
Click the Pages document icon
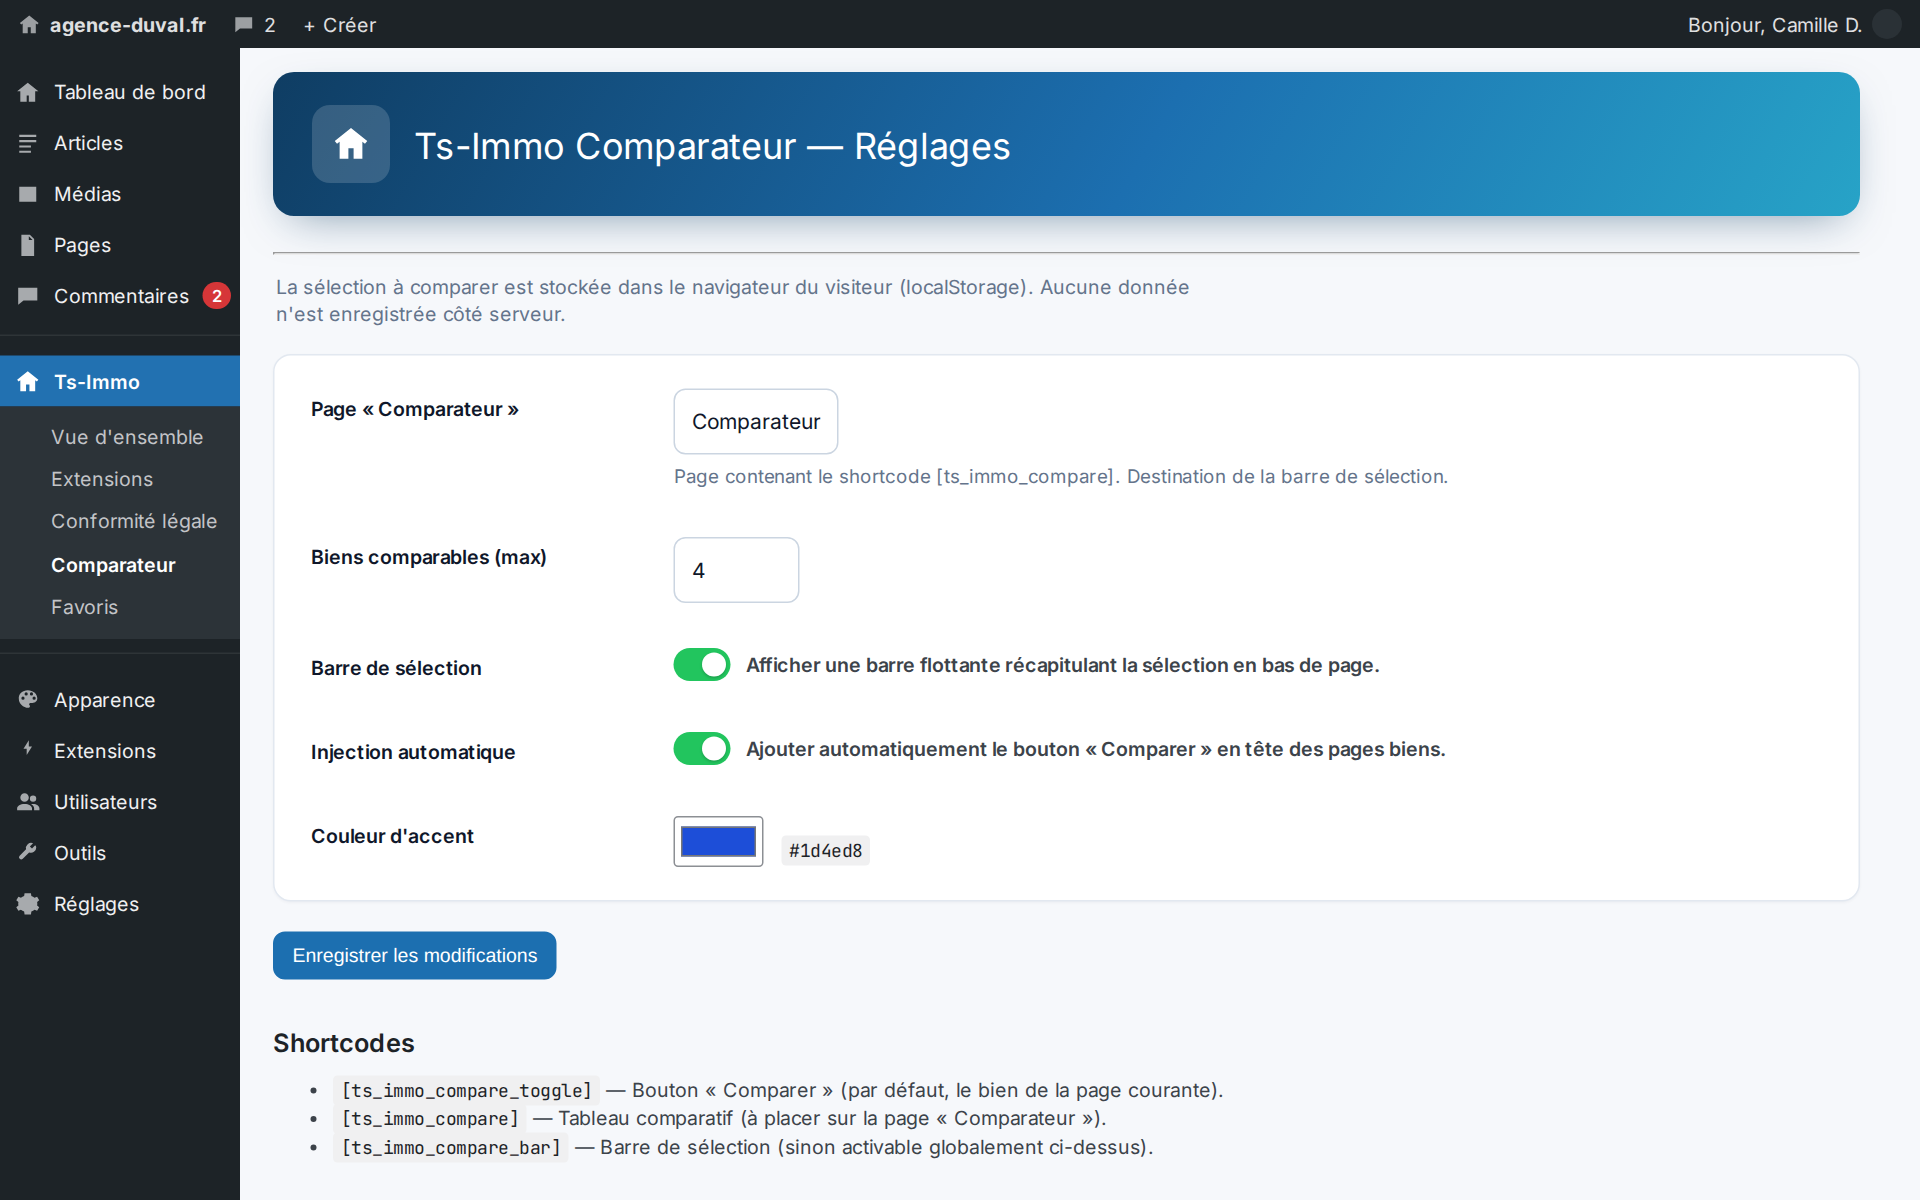(x=28, y=245)
